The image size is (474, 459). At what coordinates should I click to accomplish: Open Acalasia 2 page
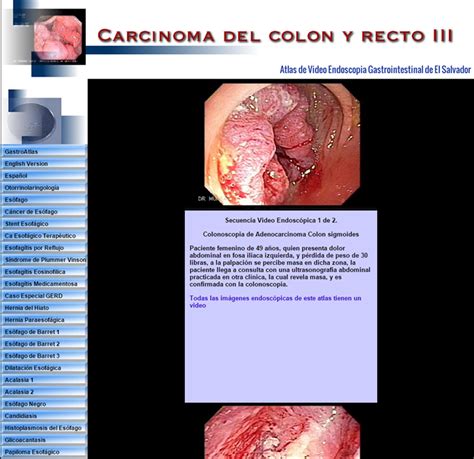(44, 391)
